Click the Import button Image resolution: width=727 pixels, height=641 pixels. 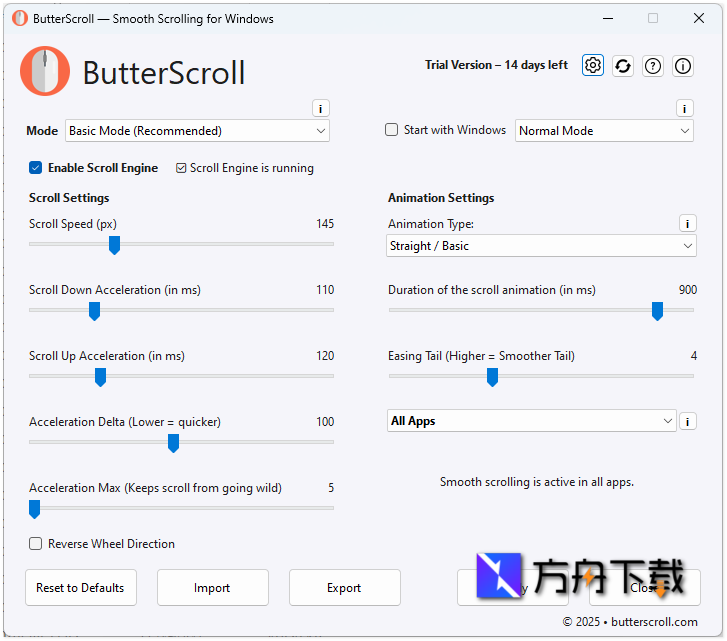pyautogui.click(x=212, y=587)
